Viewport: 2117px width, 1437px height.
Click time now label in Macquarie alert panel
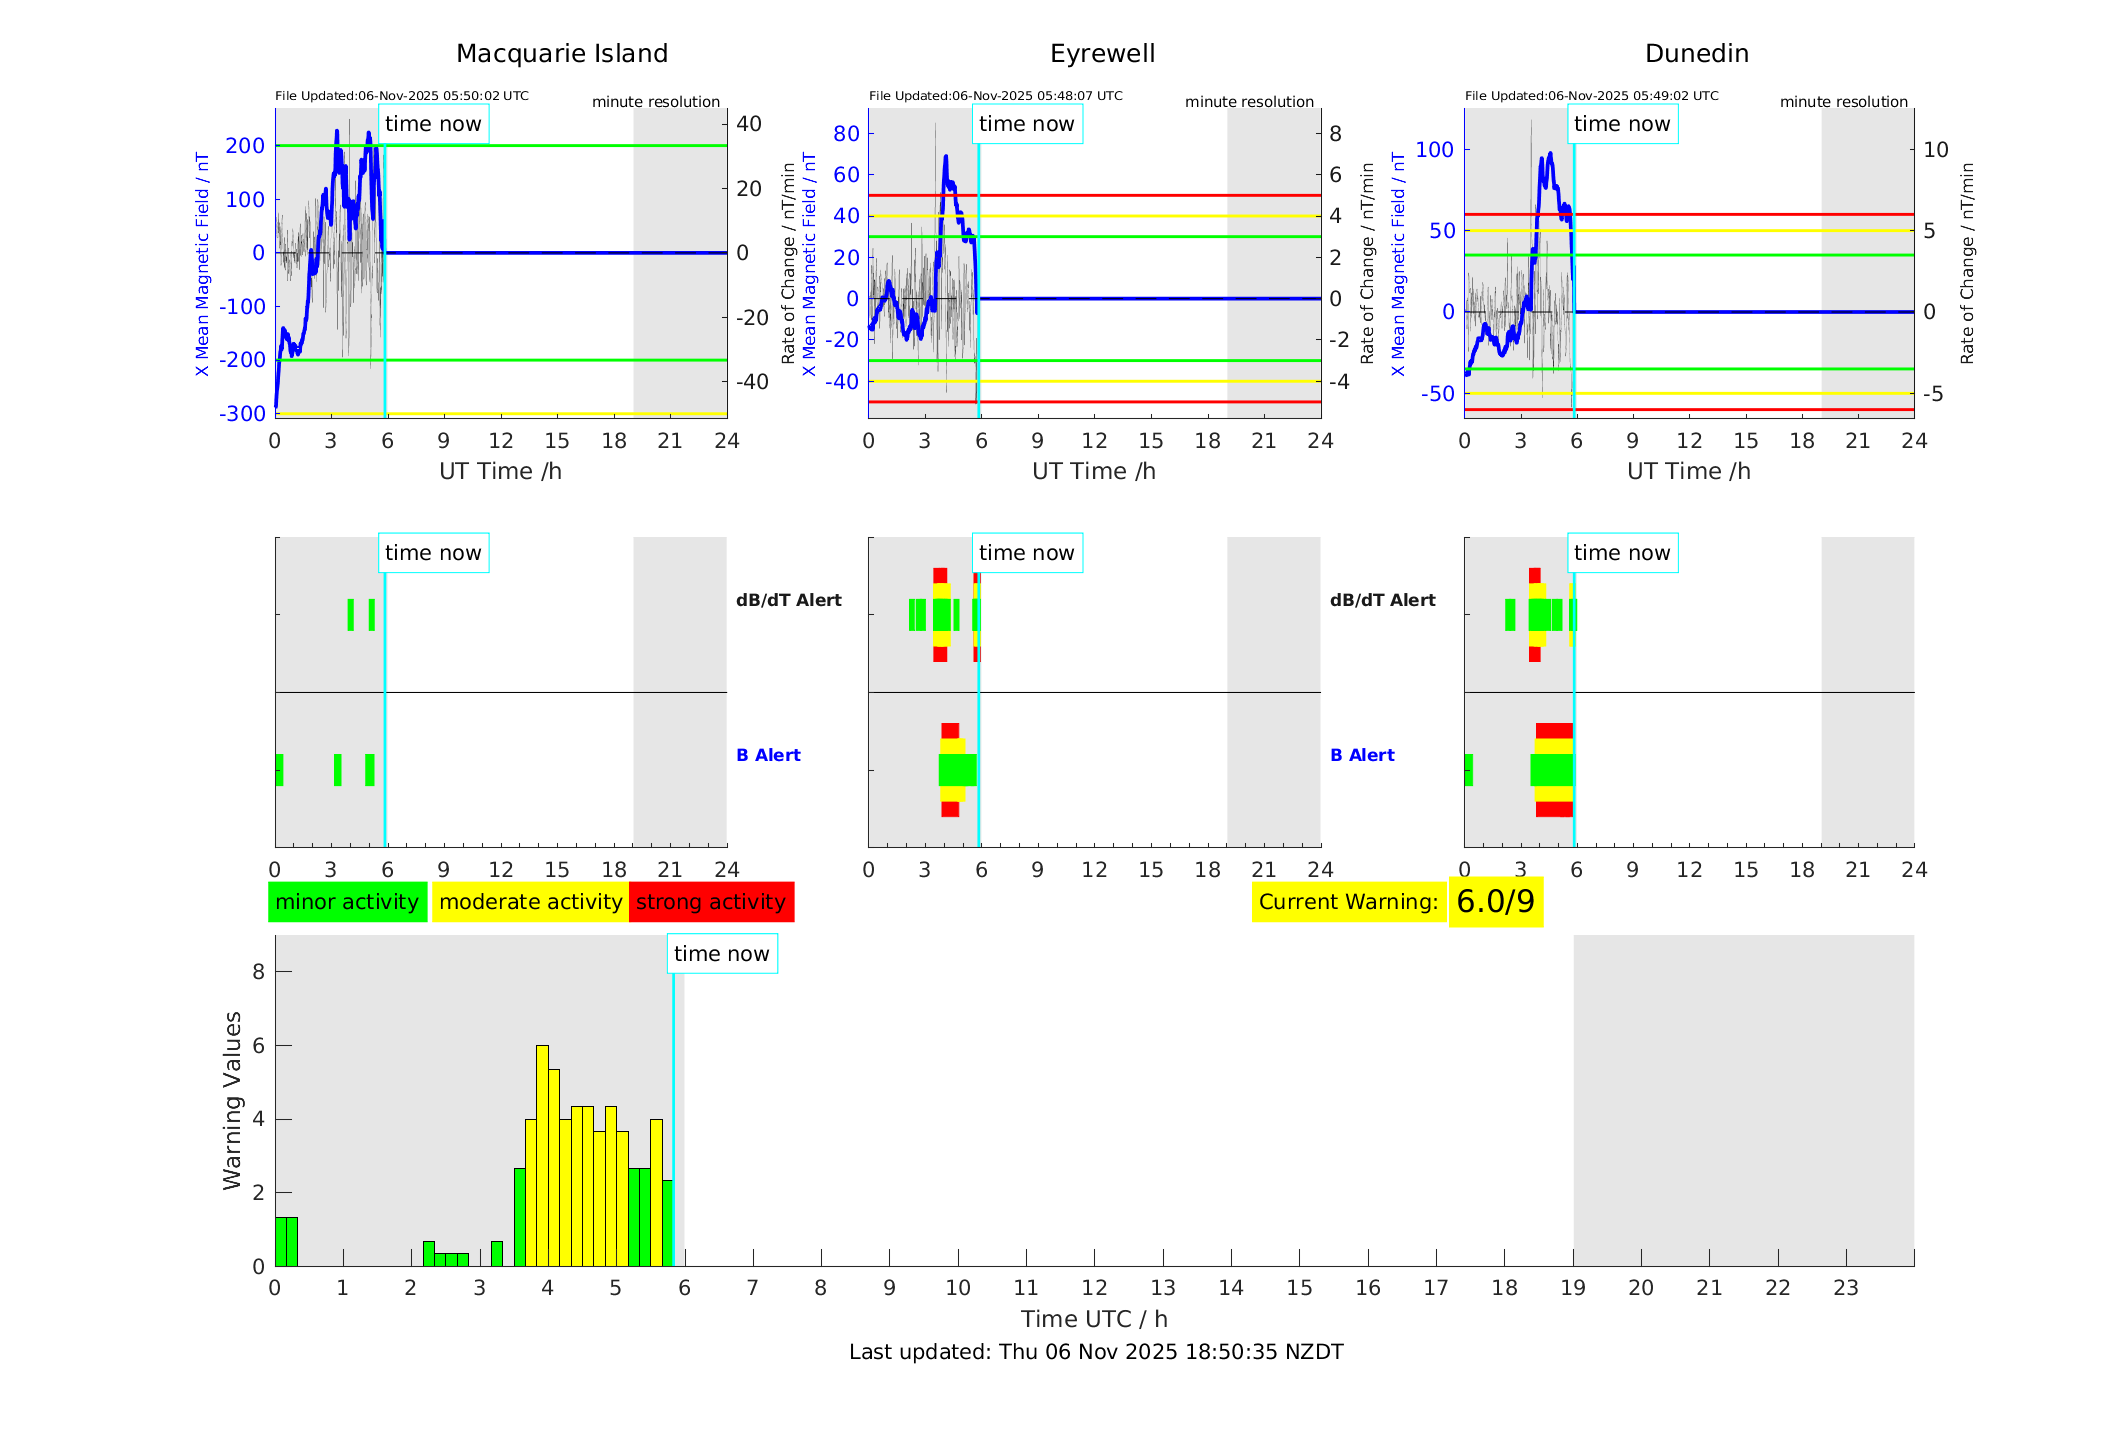pyautogui.click(x=433, y=552)
